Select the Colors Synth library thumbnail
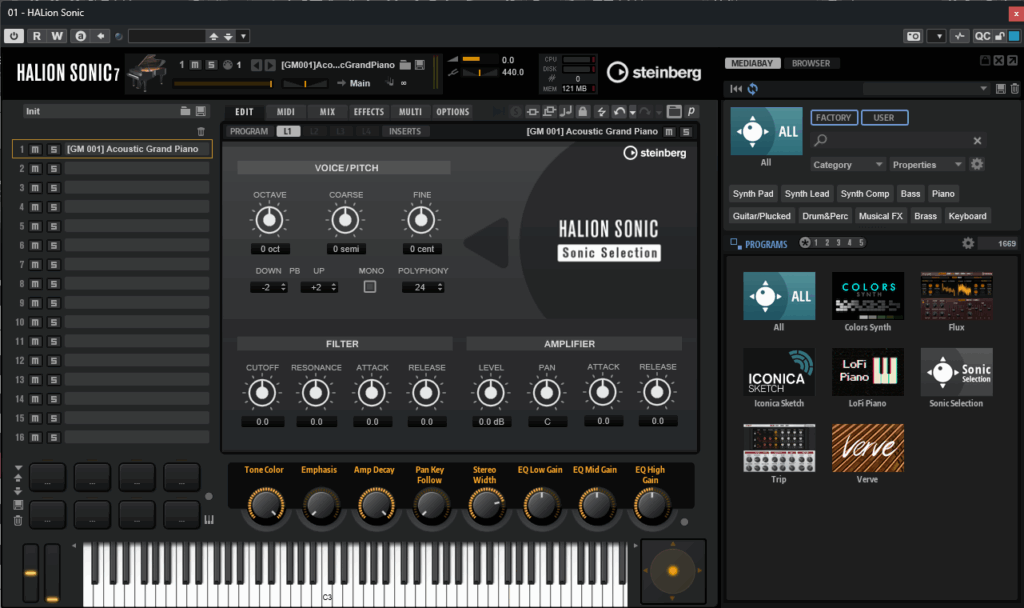 (867, 295)
